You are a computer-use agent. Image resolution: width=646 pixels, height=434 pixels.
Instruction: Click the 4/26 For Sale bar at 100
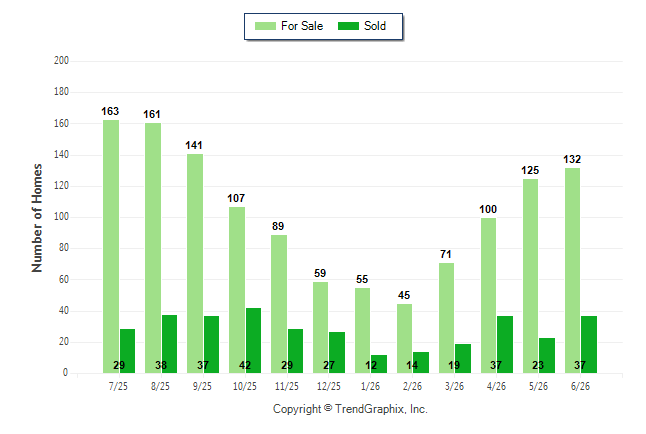(489, 296)
